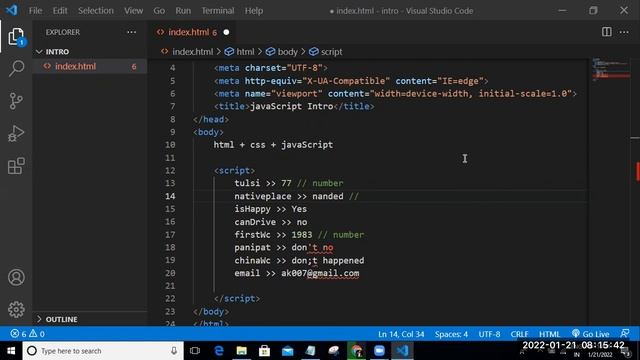Click the Windows Start button
This screenshot has height=360, width=640.
coord(11,351)
